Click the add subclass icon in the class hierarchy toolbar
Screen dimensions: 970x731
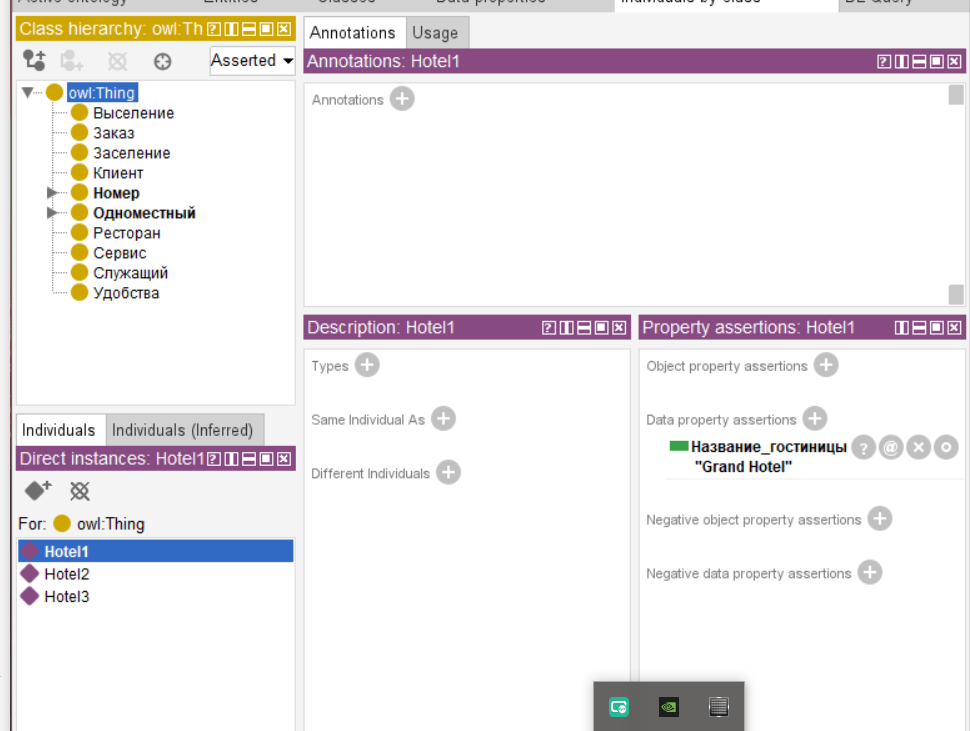pos(34,61)
